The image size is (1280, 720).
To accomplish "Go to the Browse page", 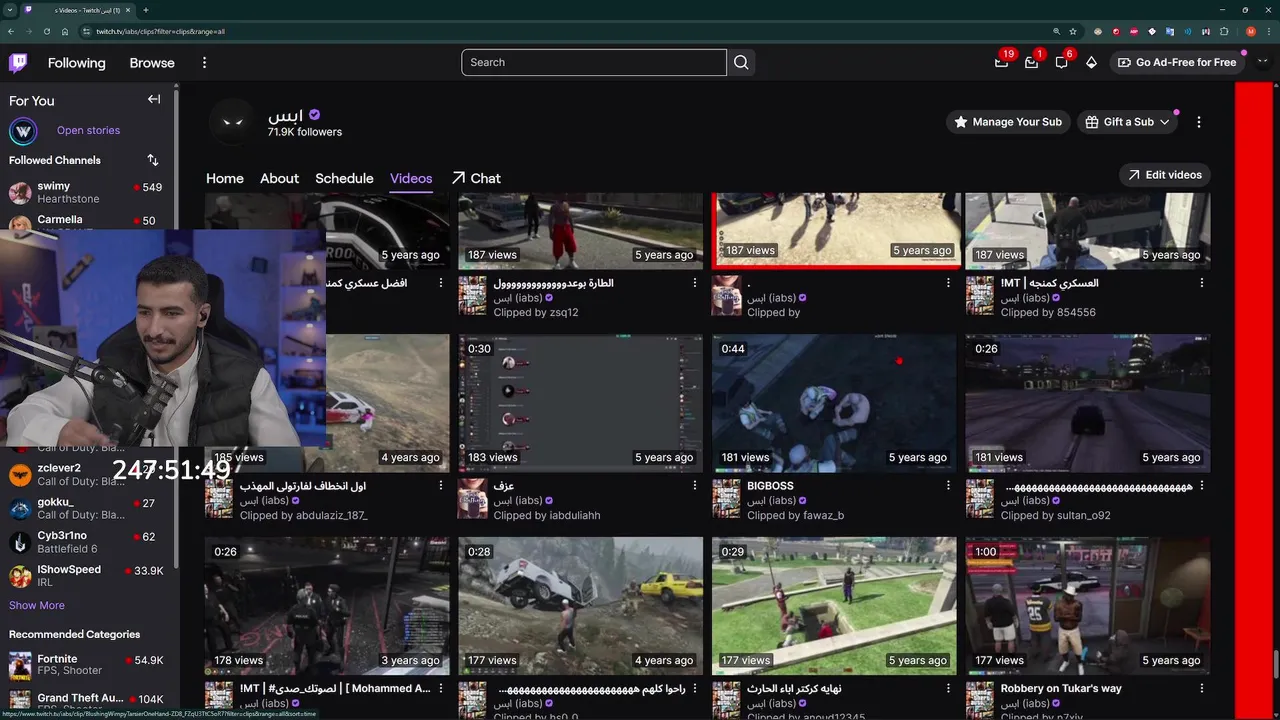I will pyautogui.click(x=152, y=62).
